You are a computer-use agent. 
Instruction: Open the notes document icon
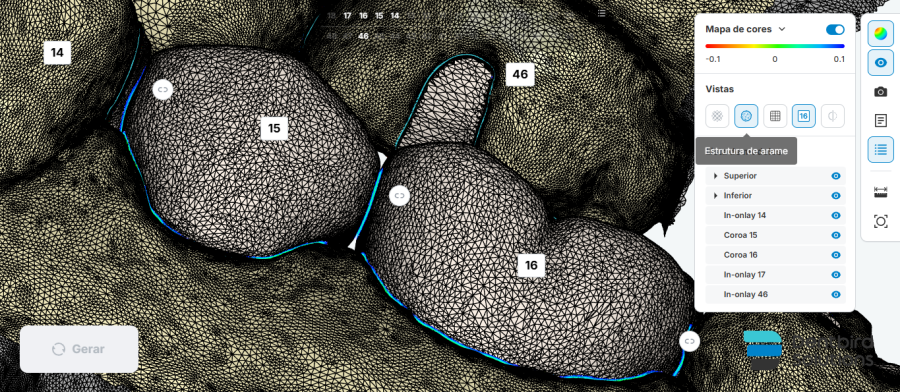(880, 121)
